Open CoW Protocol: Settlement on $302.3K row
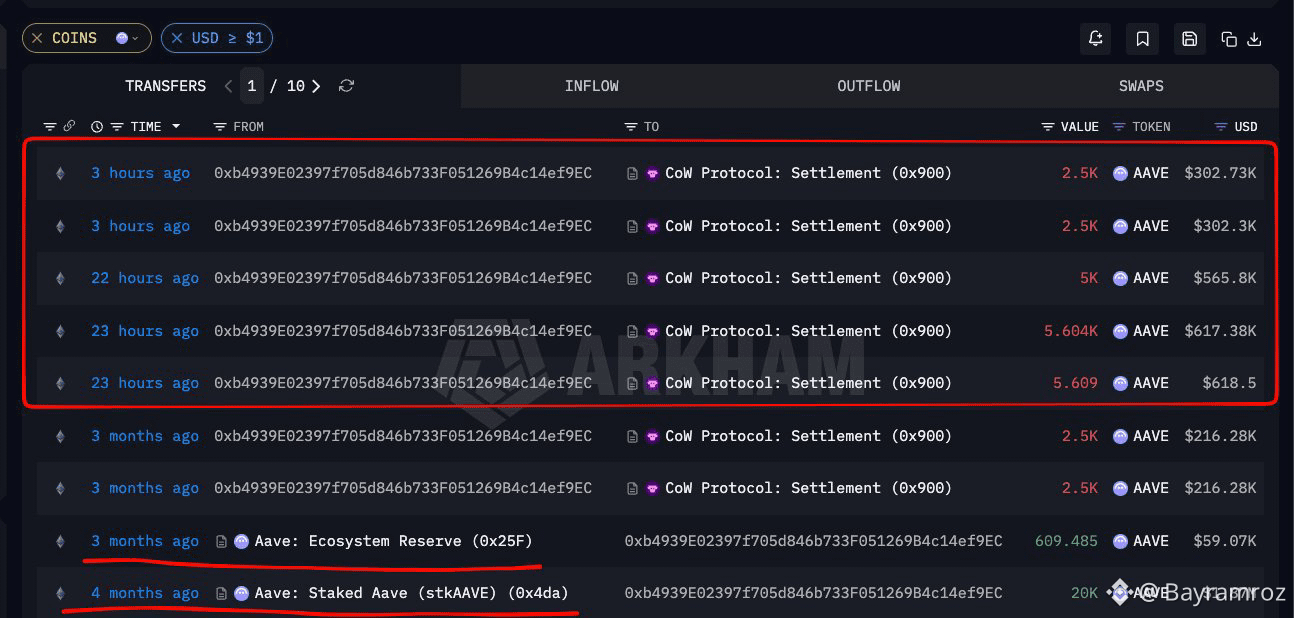This screenshot has height=618, width=1294. pyautogui.click(x=808, y=226)
